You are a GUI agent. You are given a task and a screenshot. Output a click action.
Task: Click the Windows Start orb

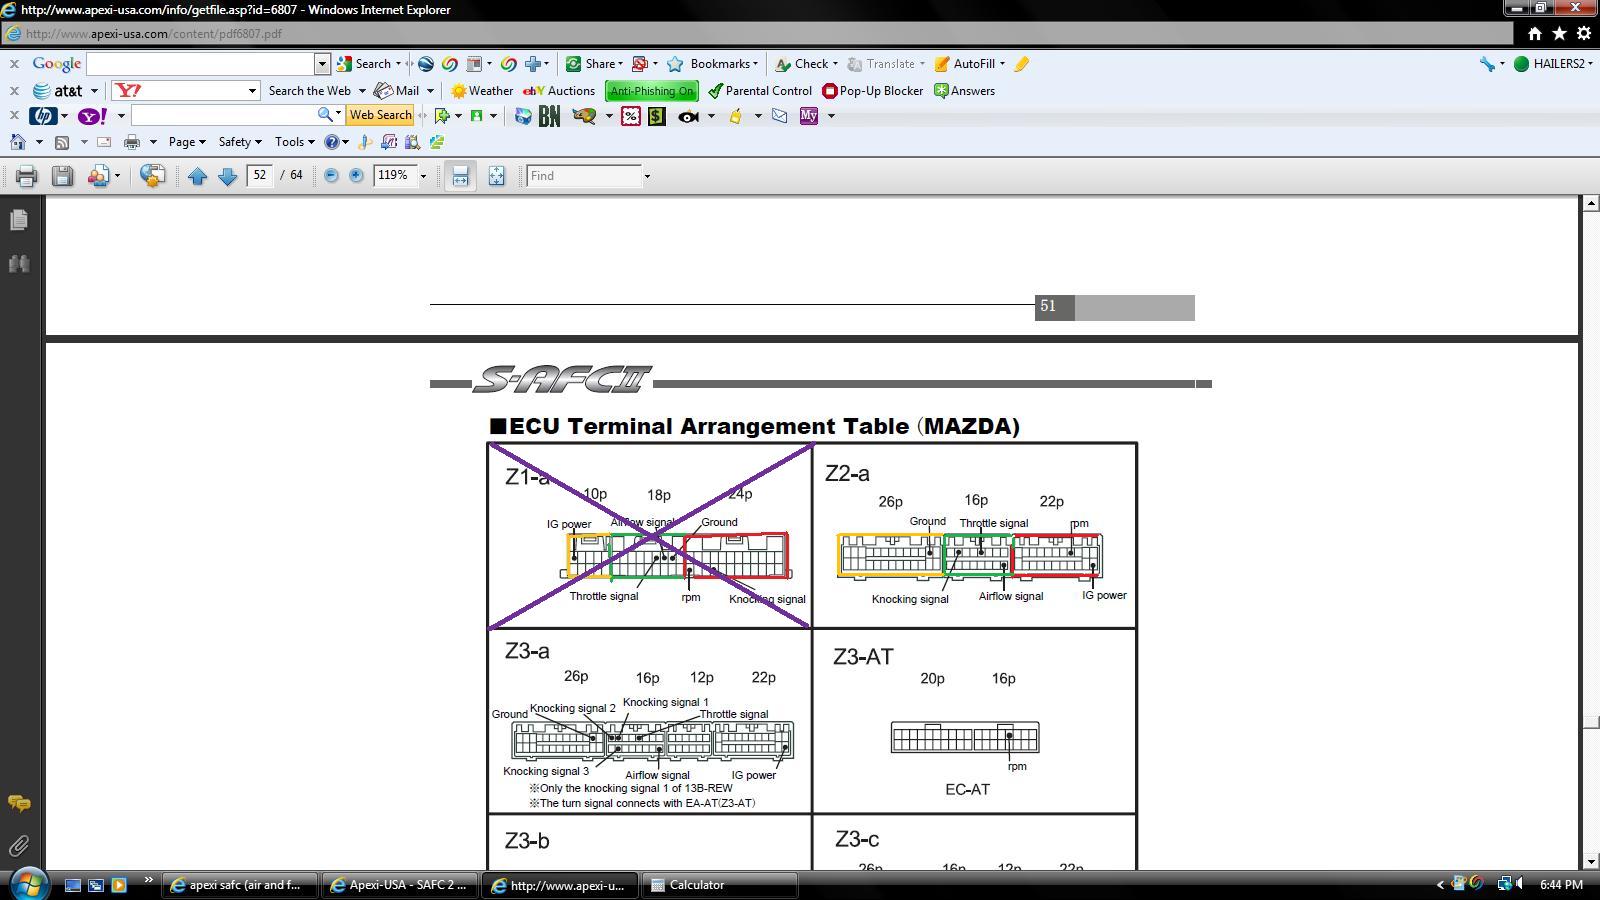pos(28,884)
